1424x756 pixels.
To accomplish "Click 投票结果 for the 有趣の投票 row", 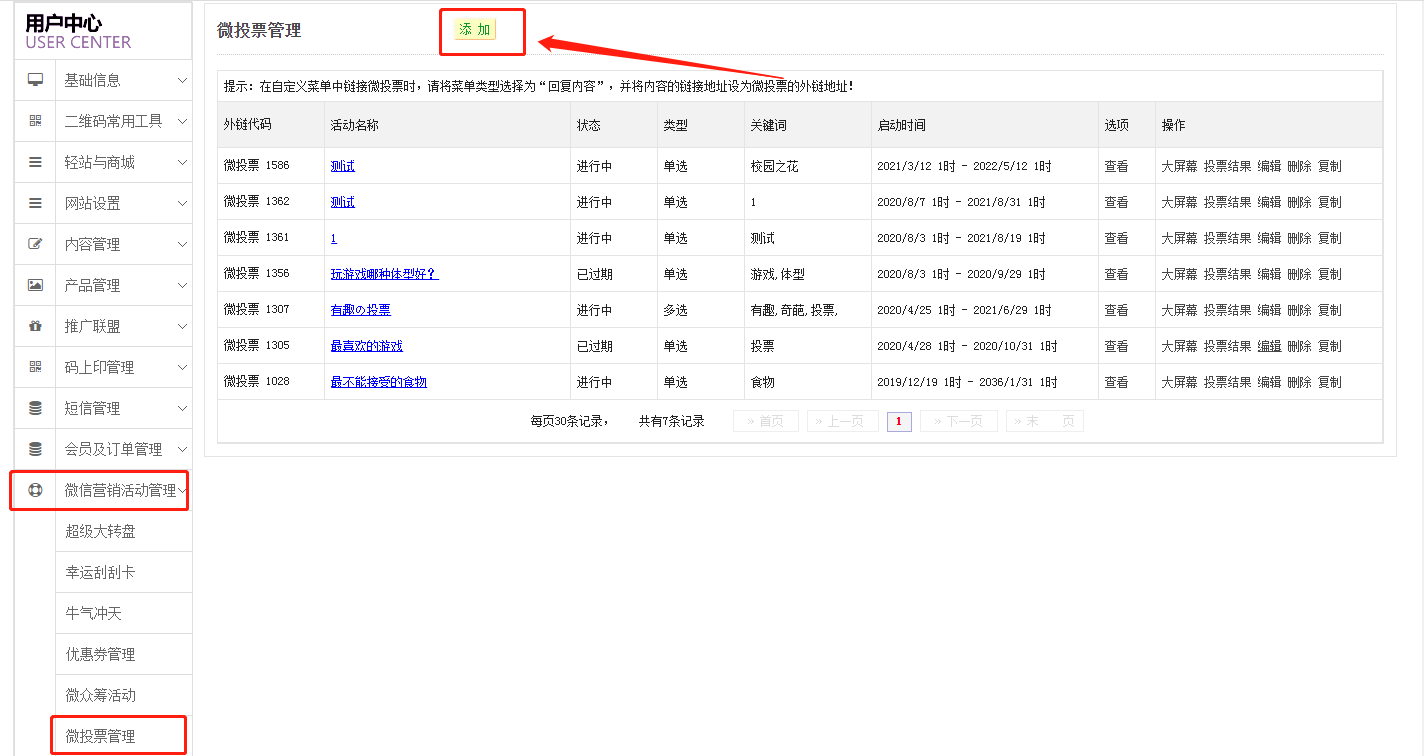I will [1227, 310].
